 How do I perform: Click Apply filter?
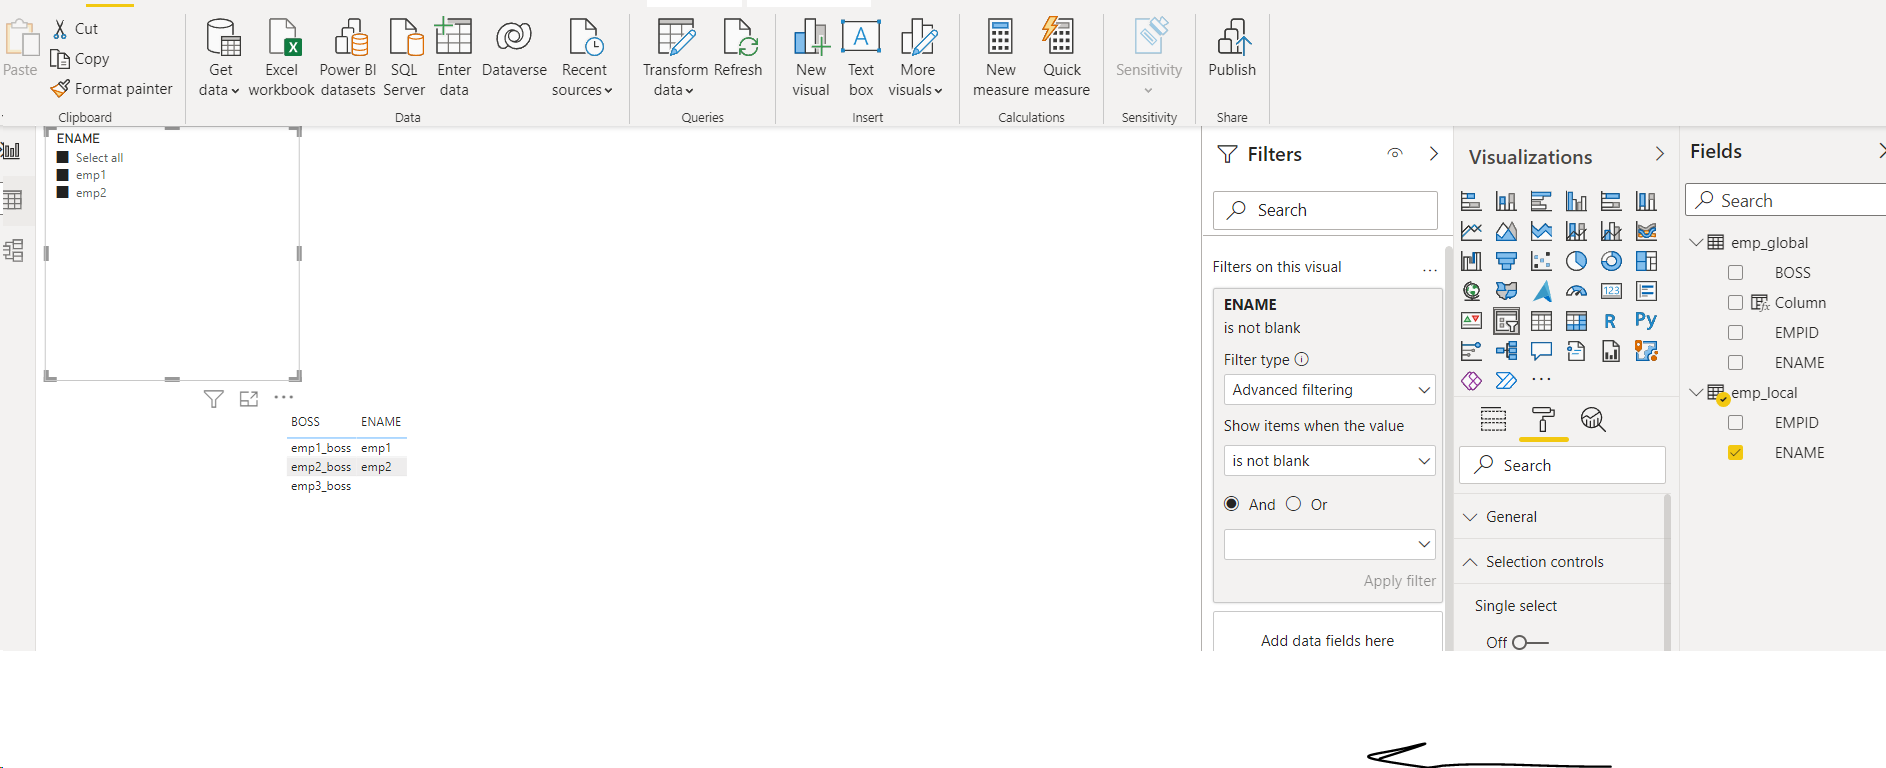click(x=1399, y=581)
